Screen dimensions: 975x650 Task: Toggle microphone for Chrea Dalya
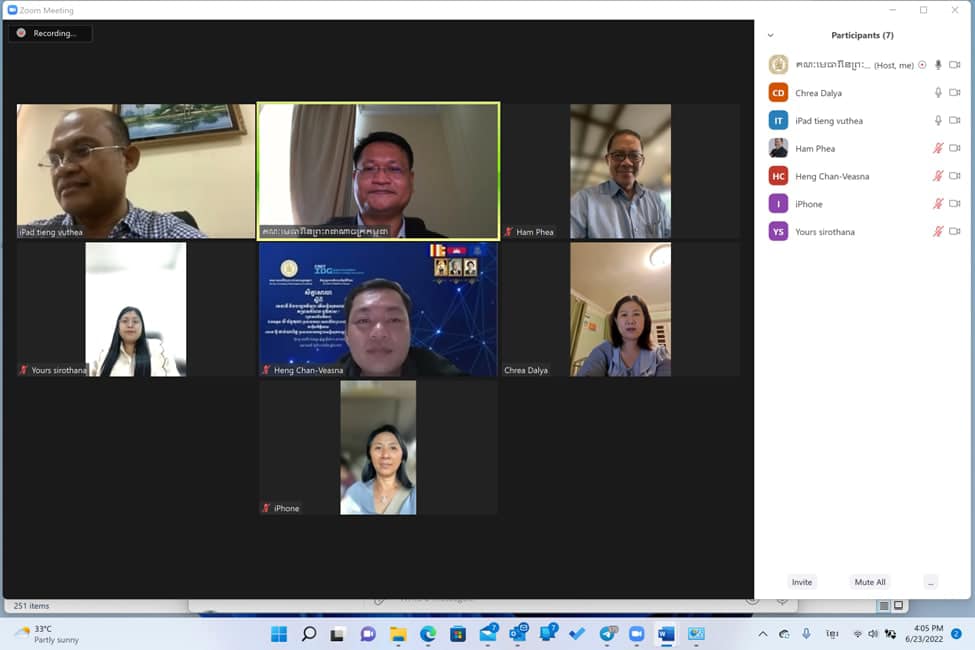(x=938, y=93)
